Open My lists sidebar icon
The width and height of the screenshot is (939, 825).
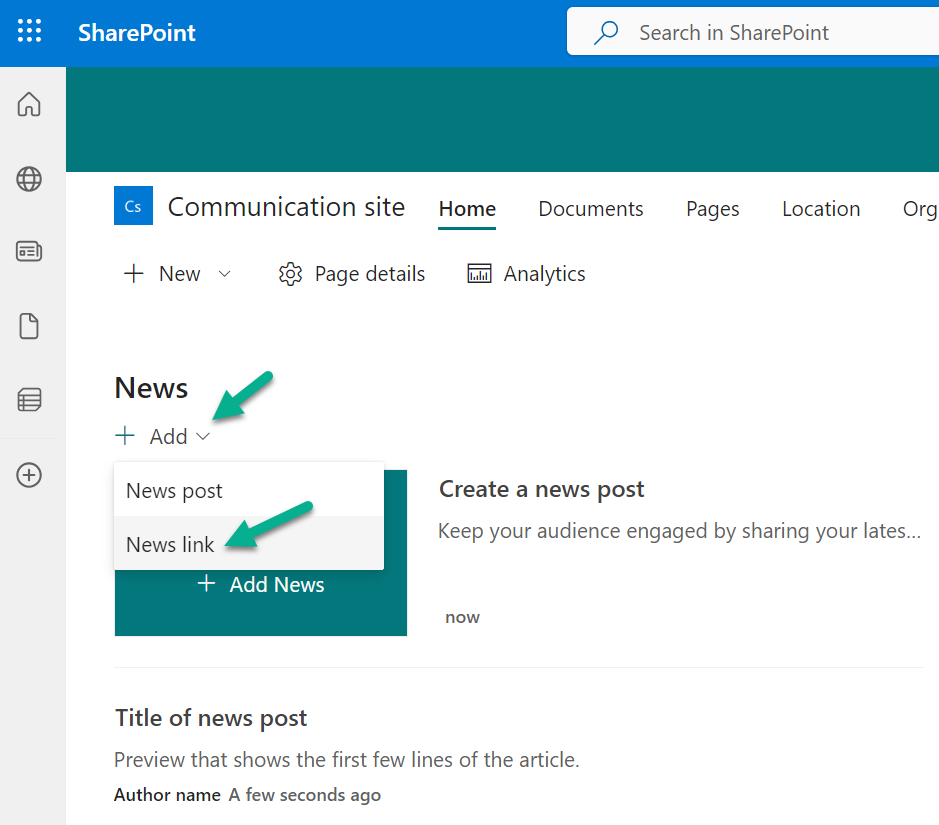(29, 400)
